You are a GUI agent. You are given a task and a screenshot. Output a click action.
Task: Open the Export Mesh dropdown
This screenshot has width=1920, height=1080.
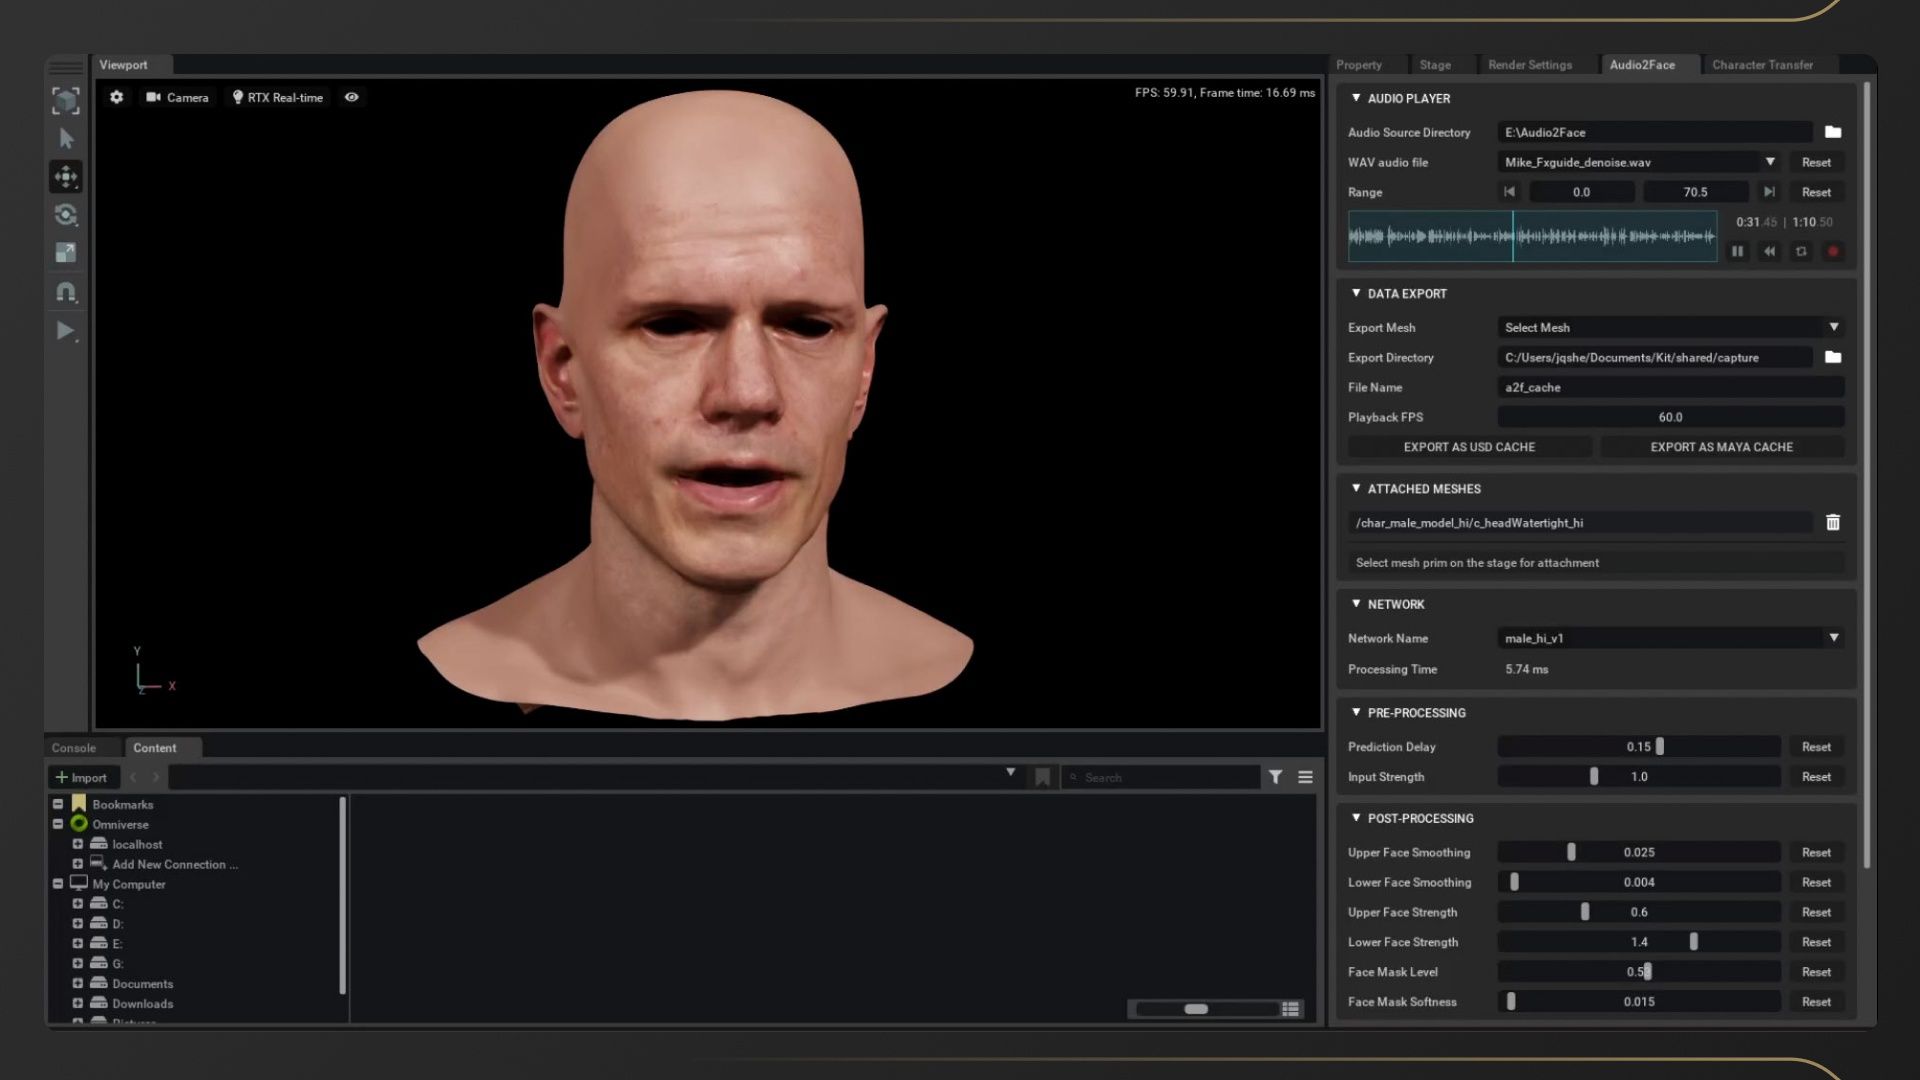(x=1671, y=327)
